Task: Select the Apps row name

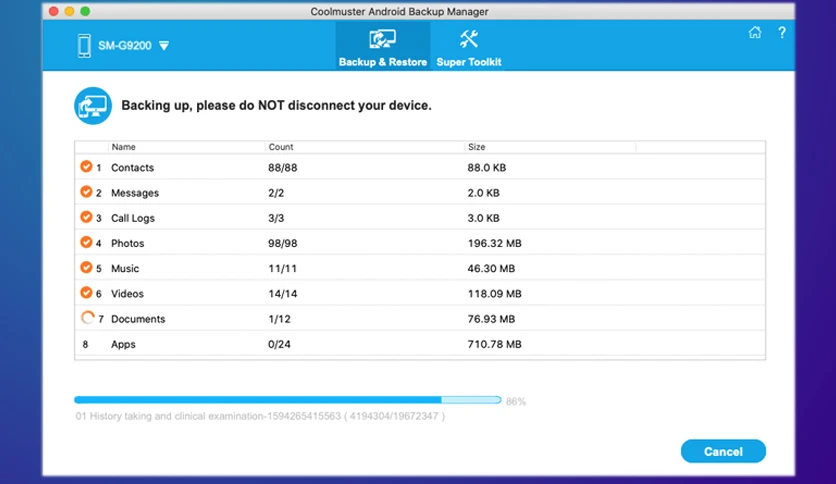Action: [x=123, y=344]
